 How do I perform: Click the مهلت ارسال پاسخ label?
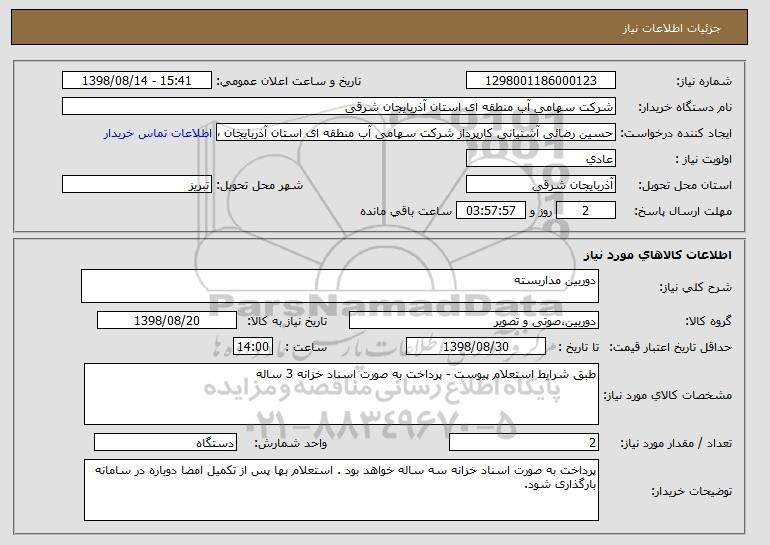click(683, 212)
